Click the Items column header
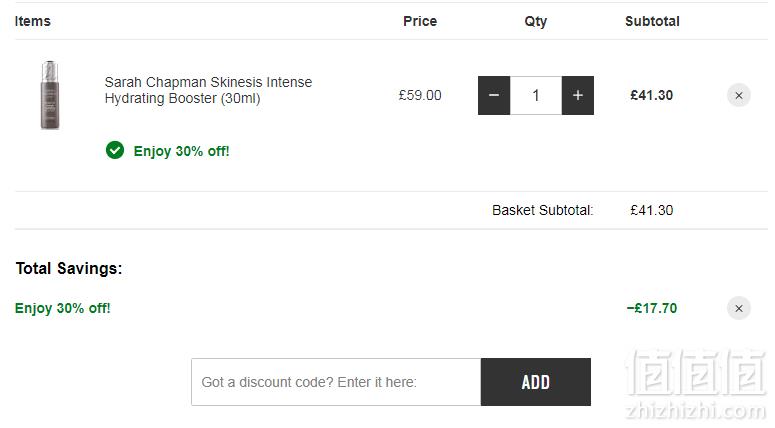775x428 pixels. [x=33, y=21]
